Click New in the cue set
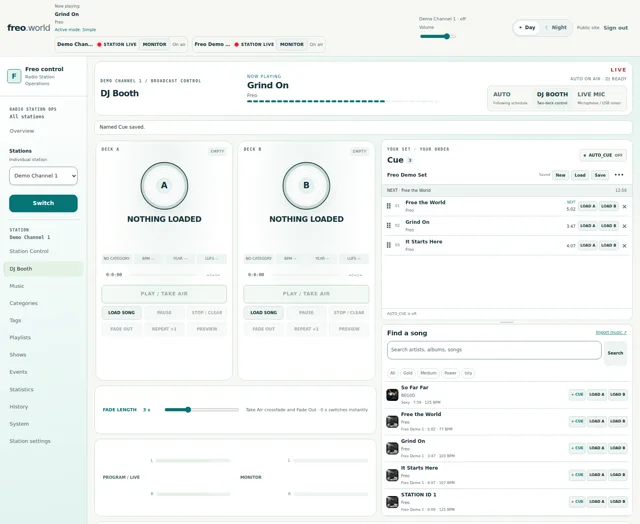 560,175
